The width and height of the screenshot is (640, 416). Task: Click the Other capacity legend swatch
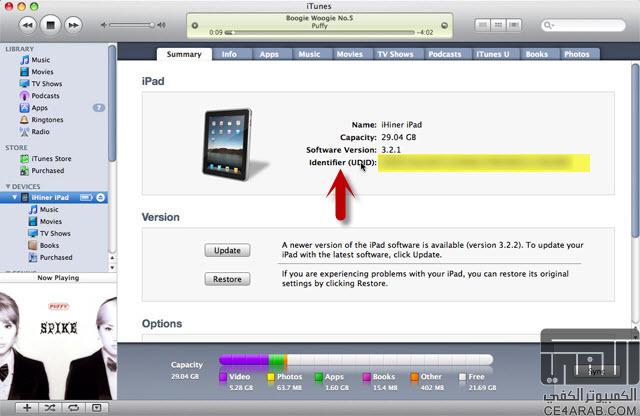tap(415, 377)
